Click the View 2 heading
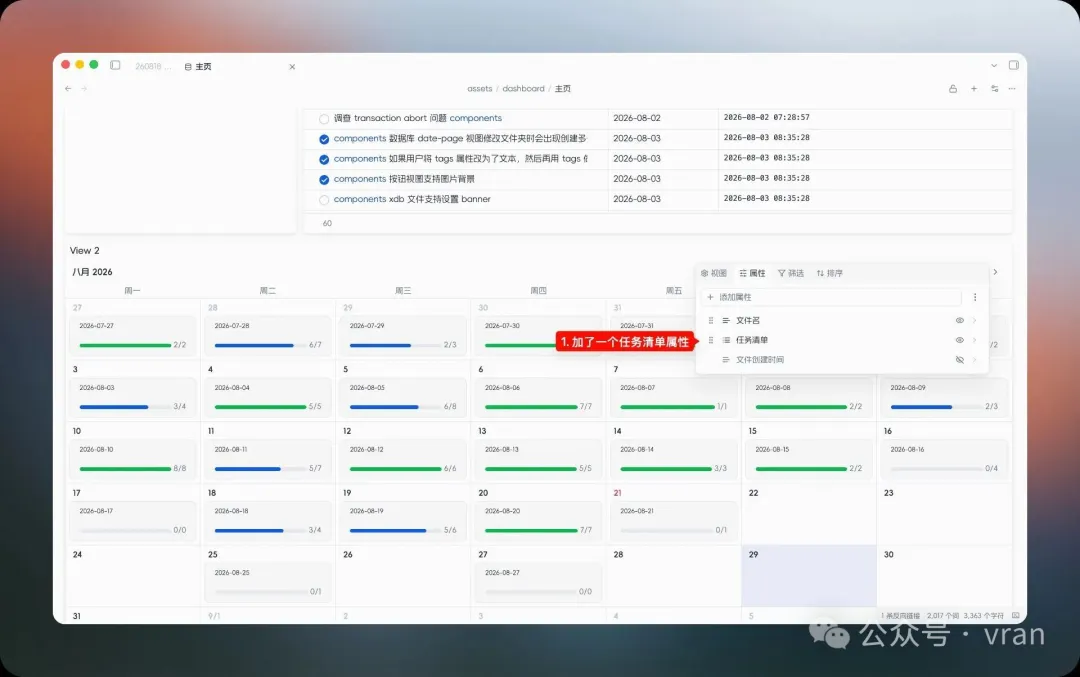The height and width of the screenshot is (677, 1080). click(84, 251)
